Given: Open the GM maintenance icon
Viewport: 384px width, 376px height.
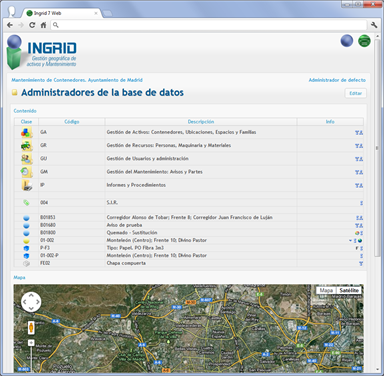Looking at the screenshot, I should coord(27,172).
